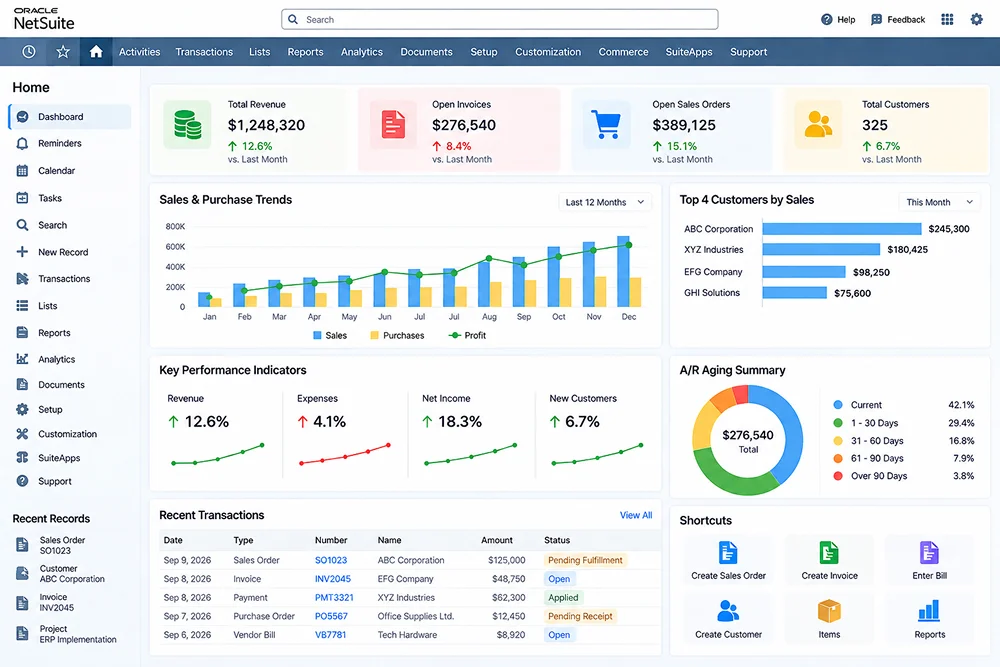Open the shortcuts star icon
1000x667 pixels.
(62, 52)
